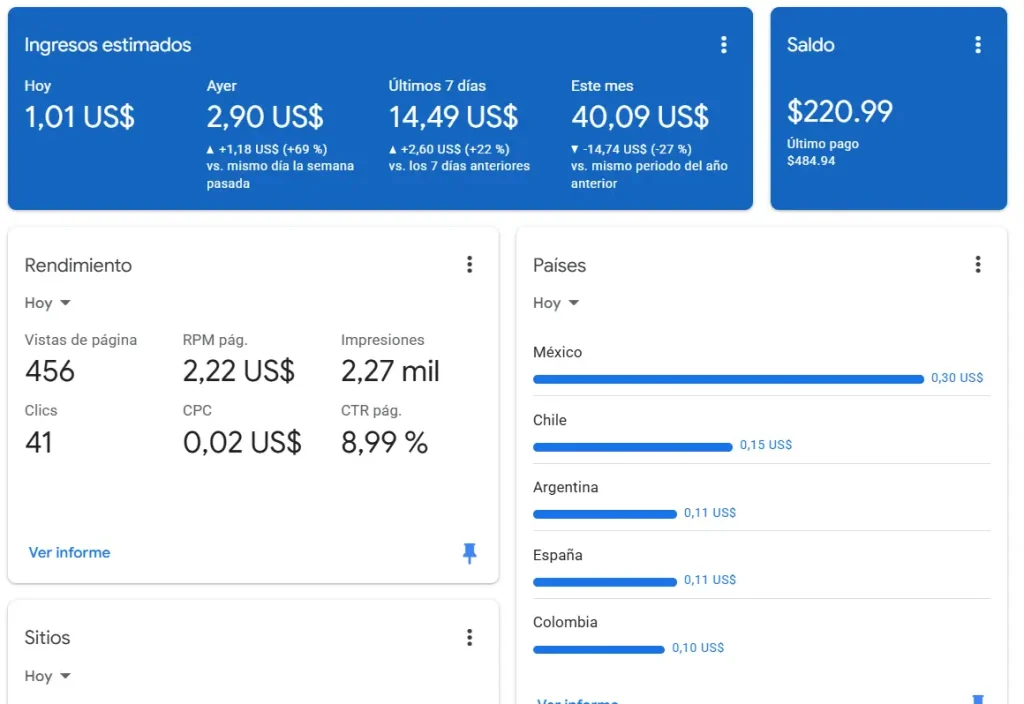Open Ver informe link in Rendimiento

click(69, 552)
